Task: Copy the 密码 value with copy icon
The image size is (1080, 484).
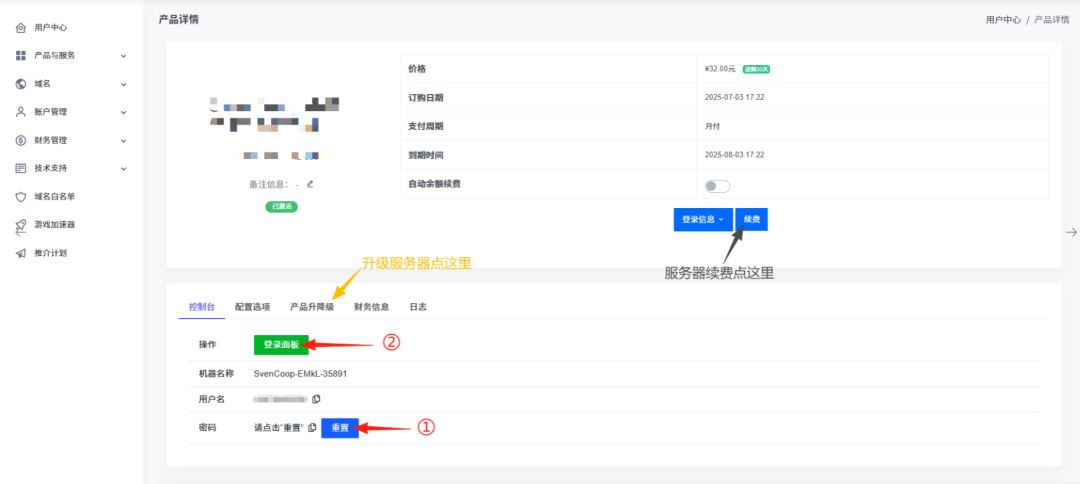Action: pyautogui.click(x=313, y=428)
